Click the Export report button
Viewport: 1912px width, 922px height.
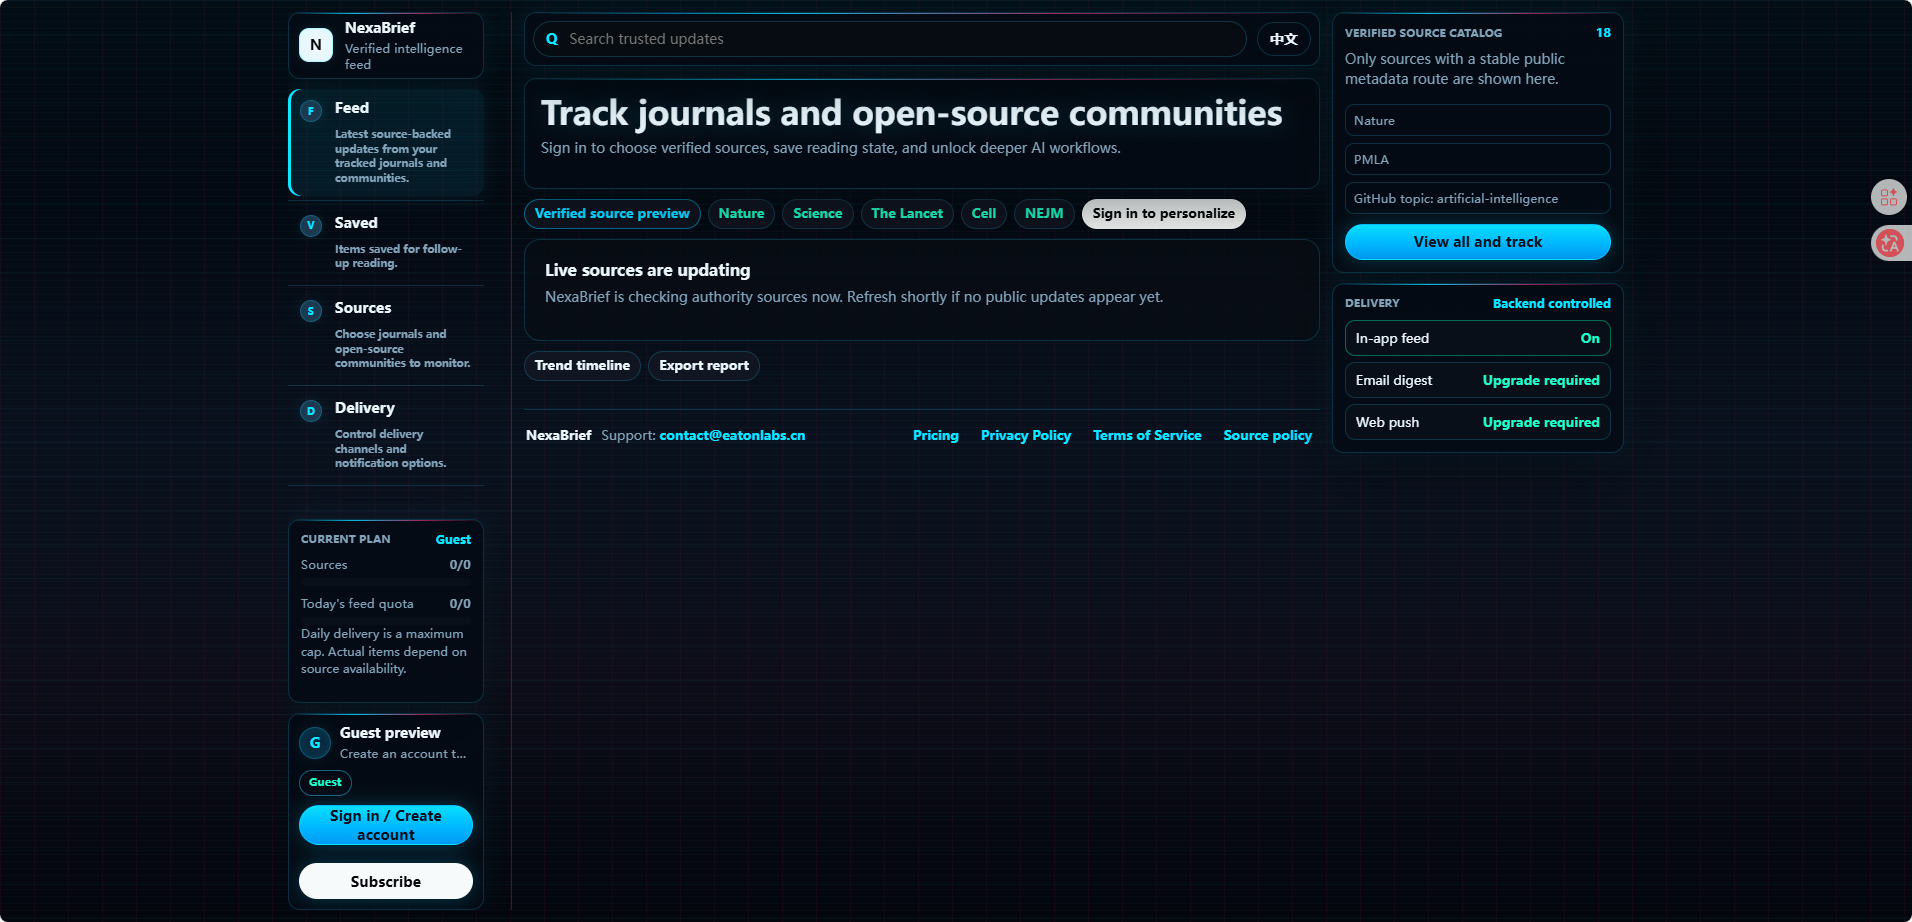coord(704,366)
